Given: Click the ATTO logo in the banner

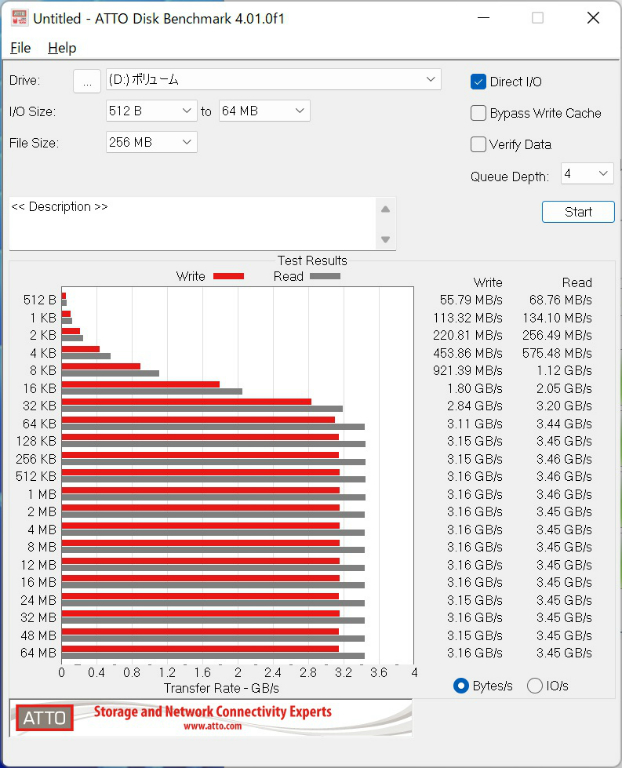Looking at the screenshot, I should click(45, 718).
